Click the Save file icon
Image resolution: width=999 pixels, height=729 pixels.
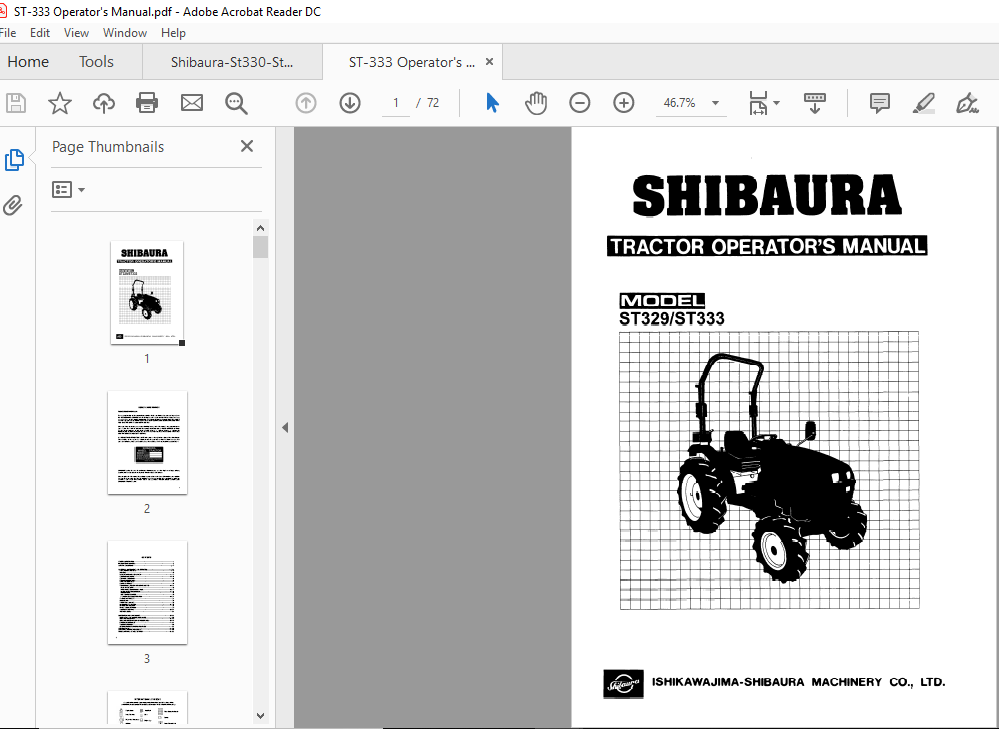(x=16, y=103)
